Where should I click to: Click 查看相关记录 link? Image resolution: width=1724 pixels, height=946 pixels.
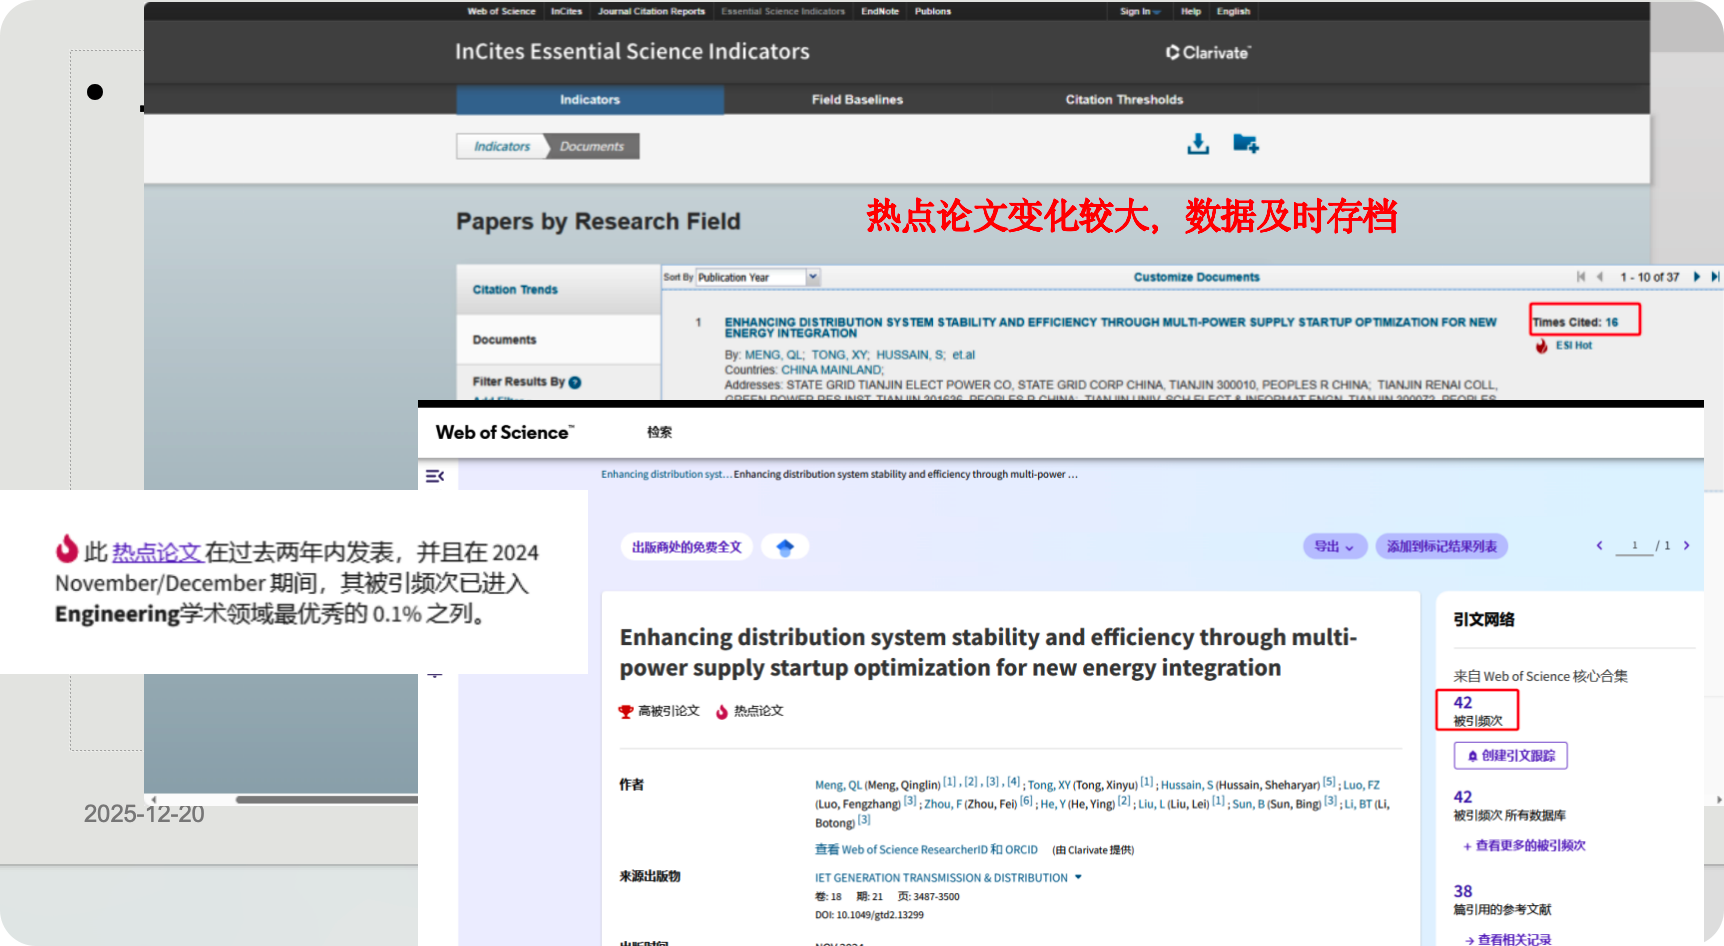(x=1508, y=940)
